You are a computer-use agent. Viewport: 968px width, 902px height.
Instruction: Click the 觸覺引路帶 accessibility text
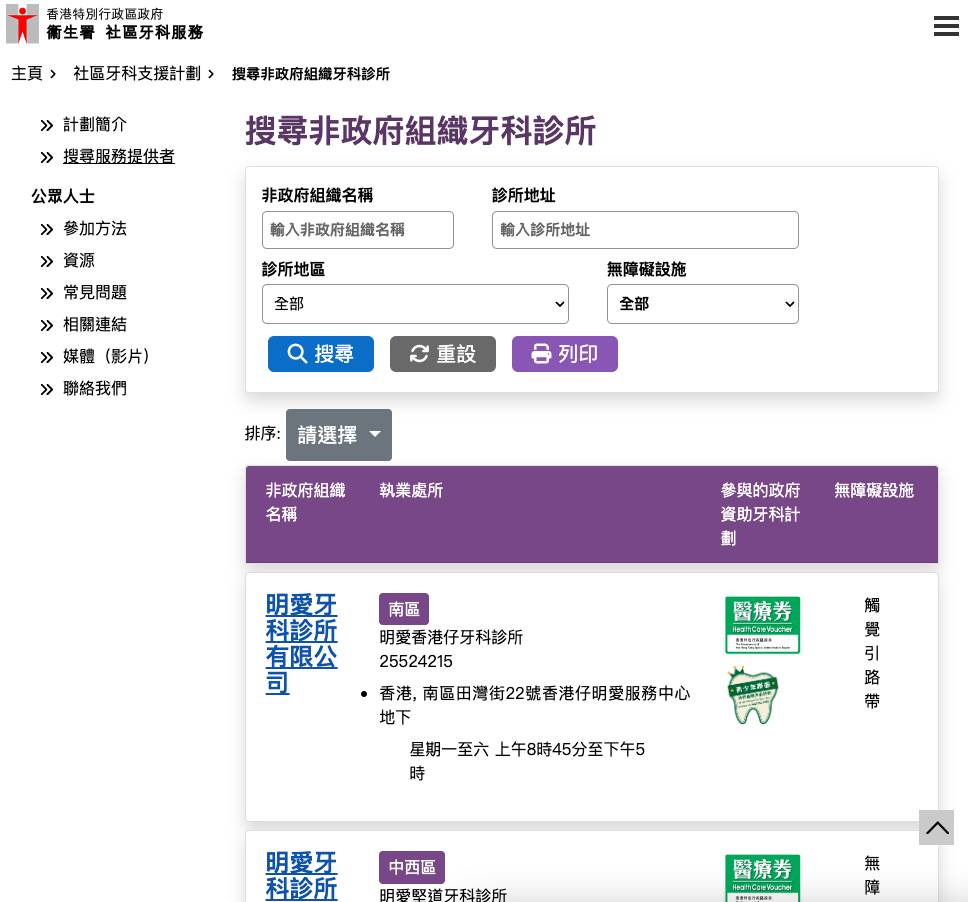pos(872,653)
